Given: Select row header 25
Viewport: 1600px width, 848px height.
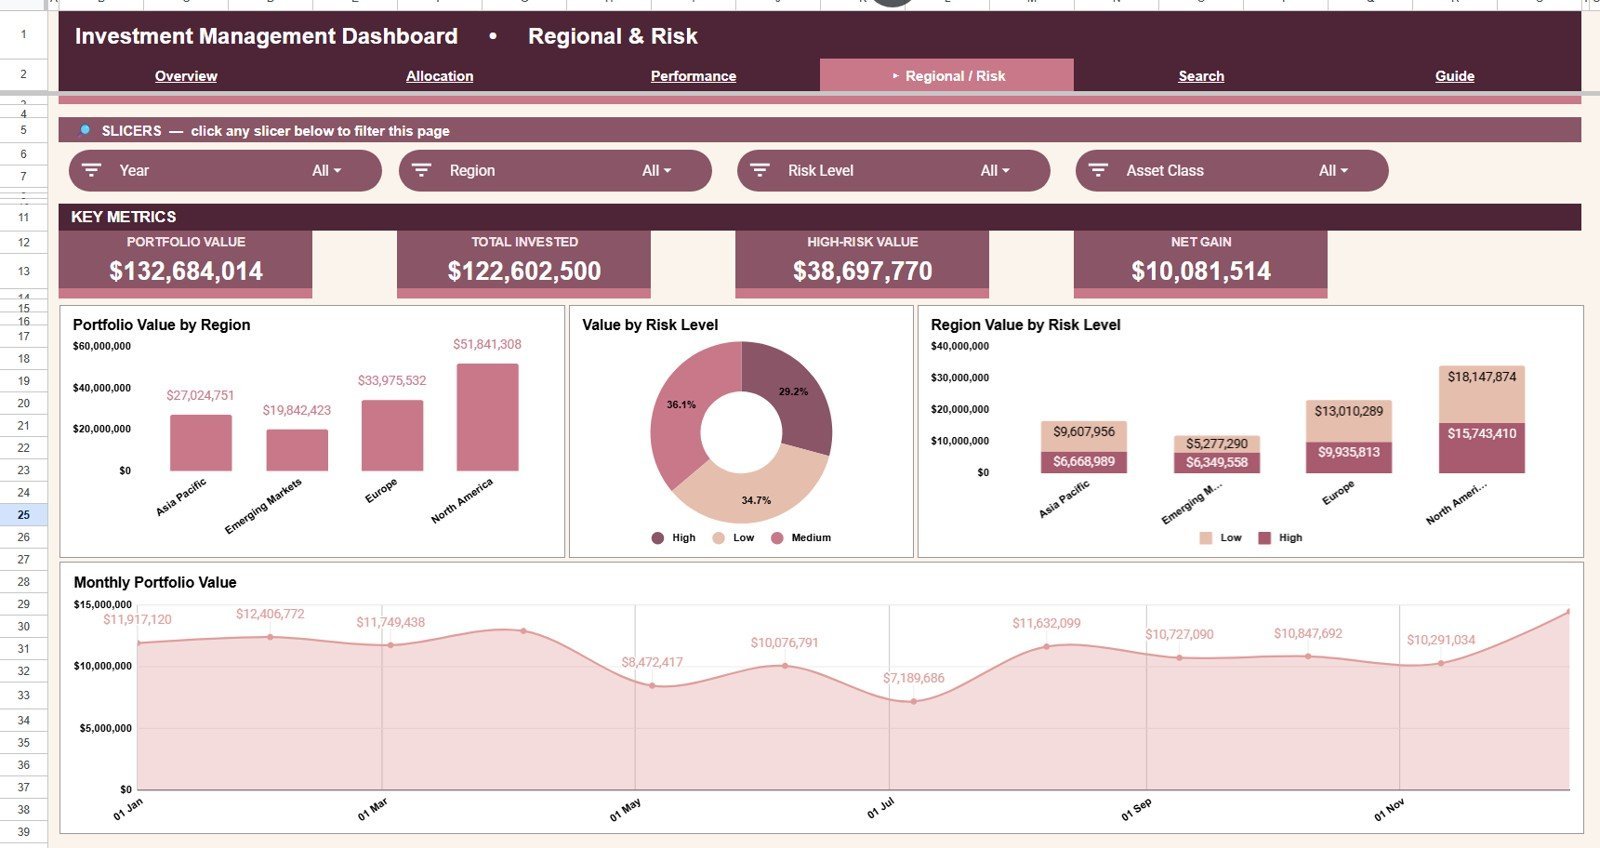Looking at the screenshot, I should coord(23,515).
